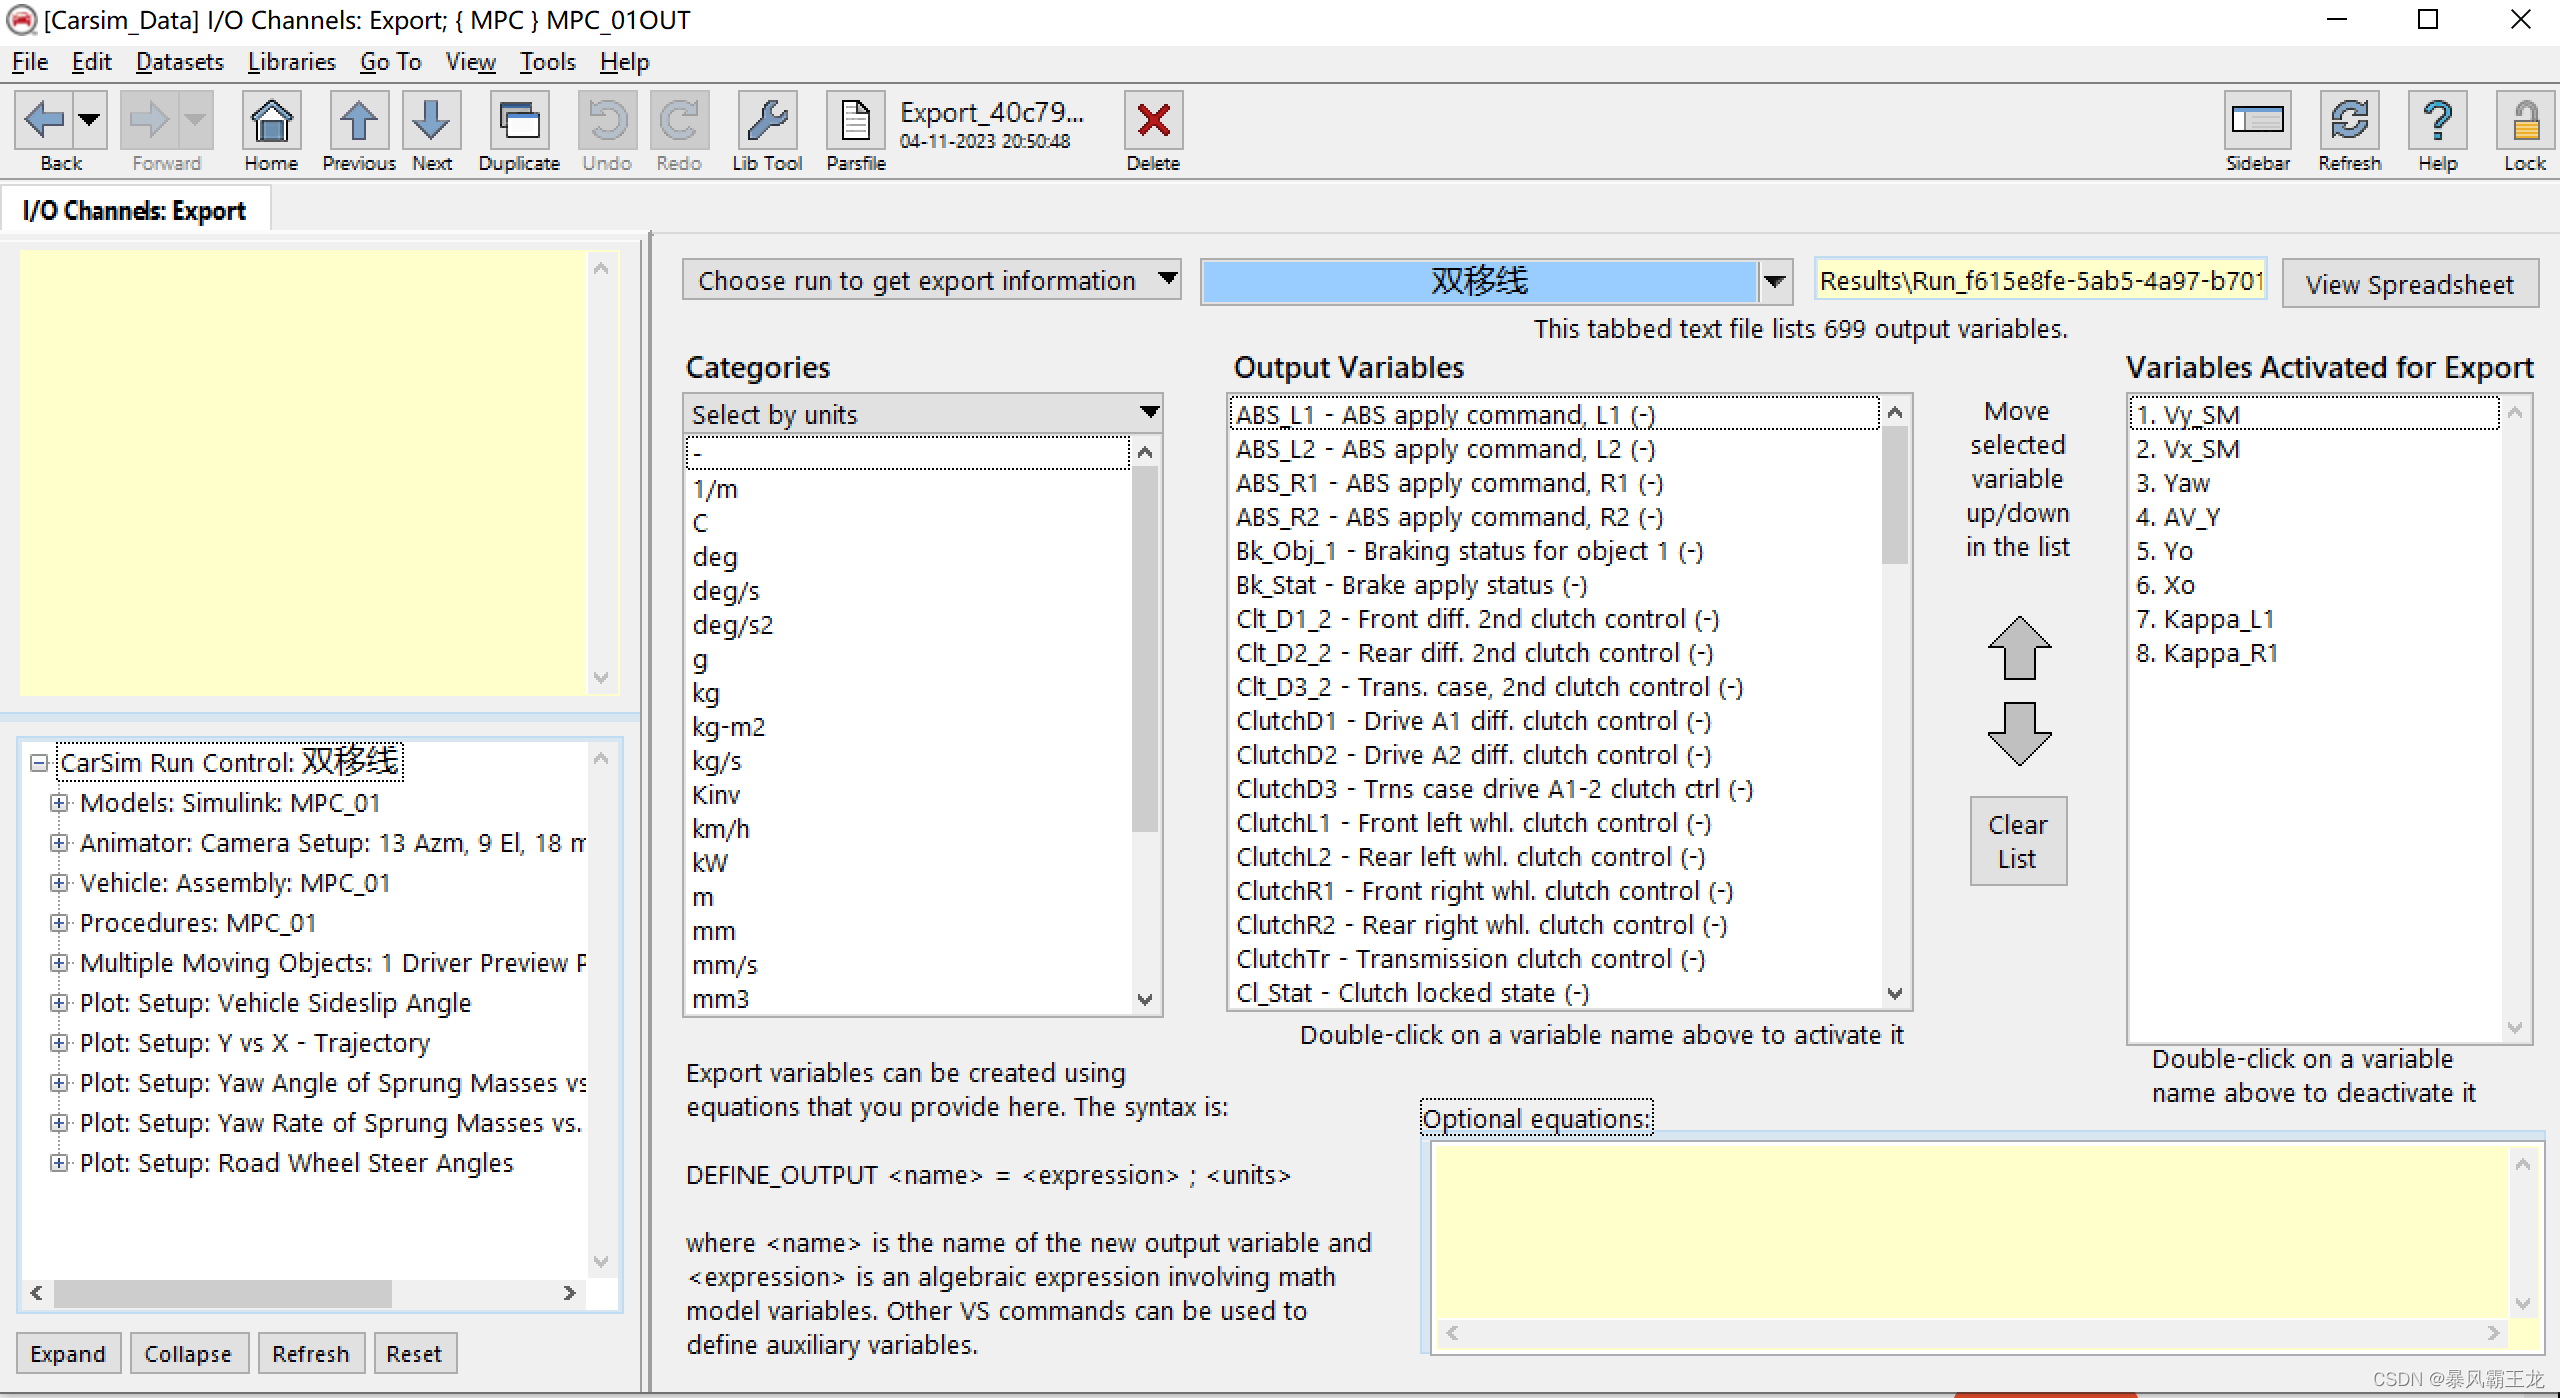The width and height of the screenshot is (2560, 1398).
Task: Expand the 'Models: Simulink: MPC_01' tree node
Action: (x=59, y=803)
